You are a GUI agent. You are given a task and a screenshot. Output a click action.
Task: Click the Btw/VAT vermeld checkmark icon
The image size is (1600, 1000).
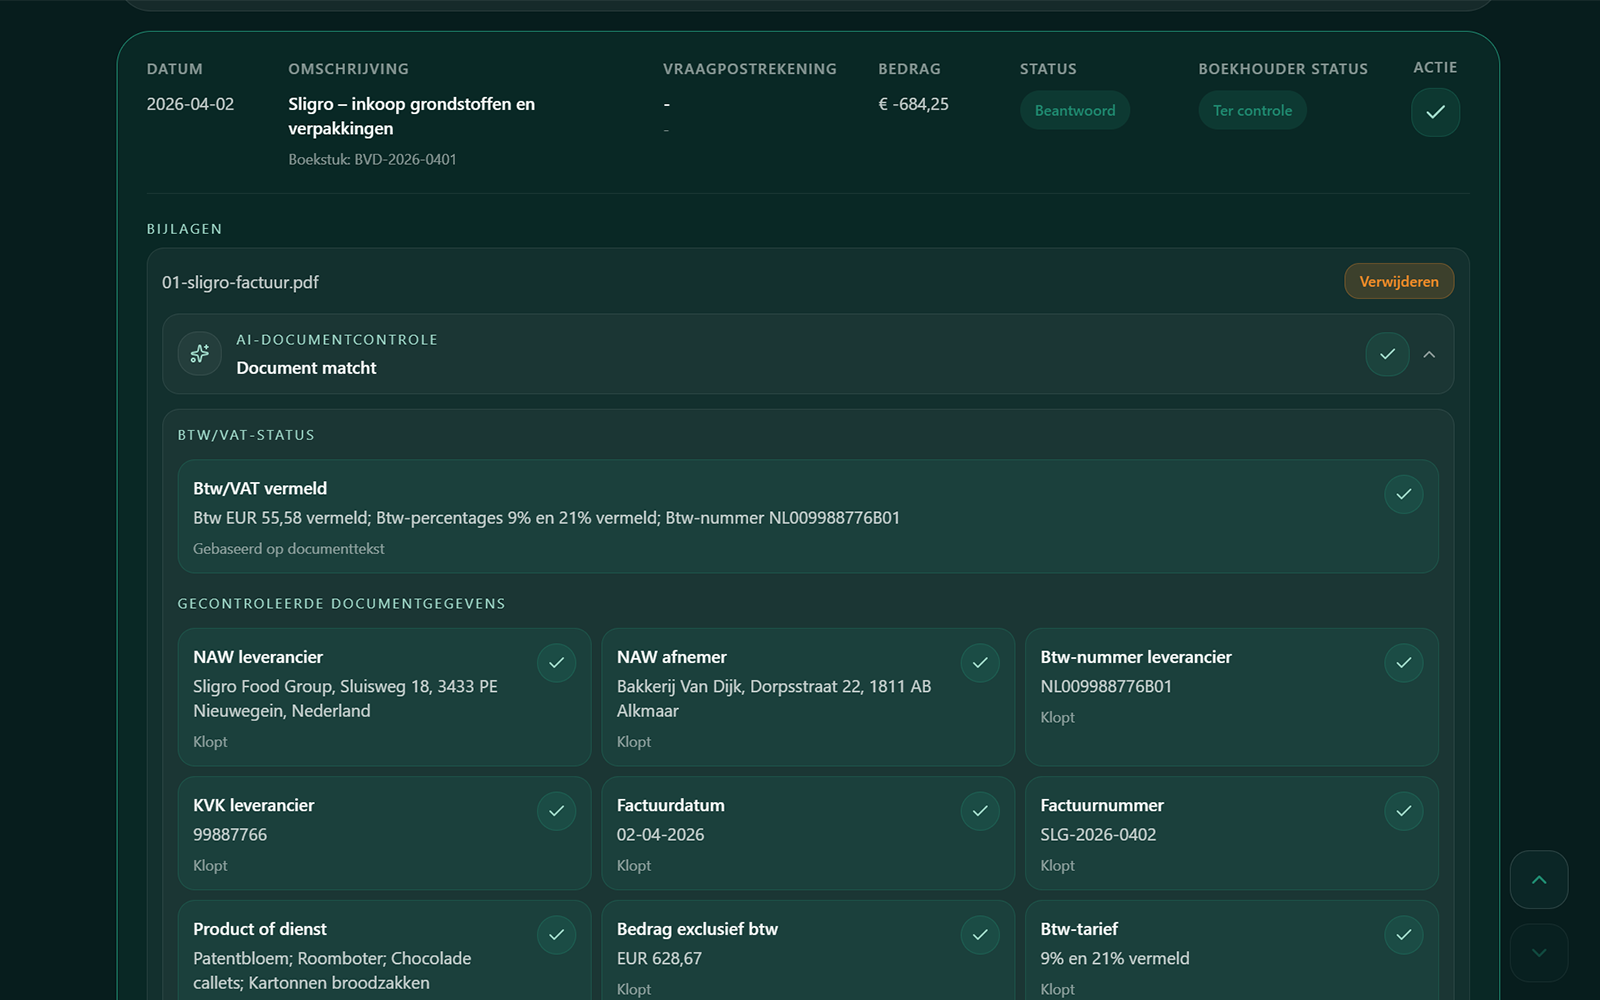coord(1403,494)
